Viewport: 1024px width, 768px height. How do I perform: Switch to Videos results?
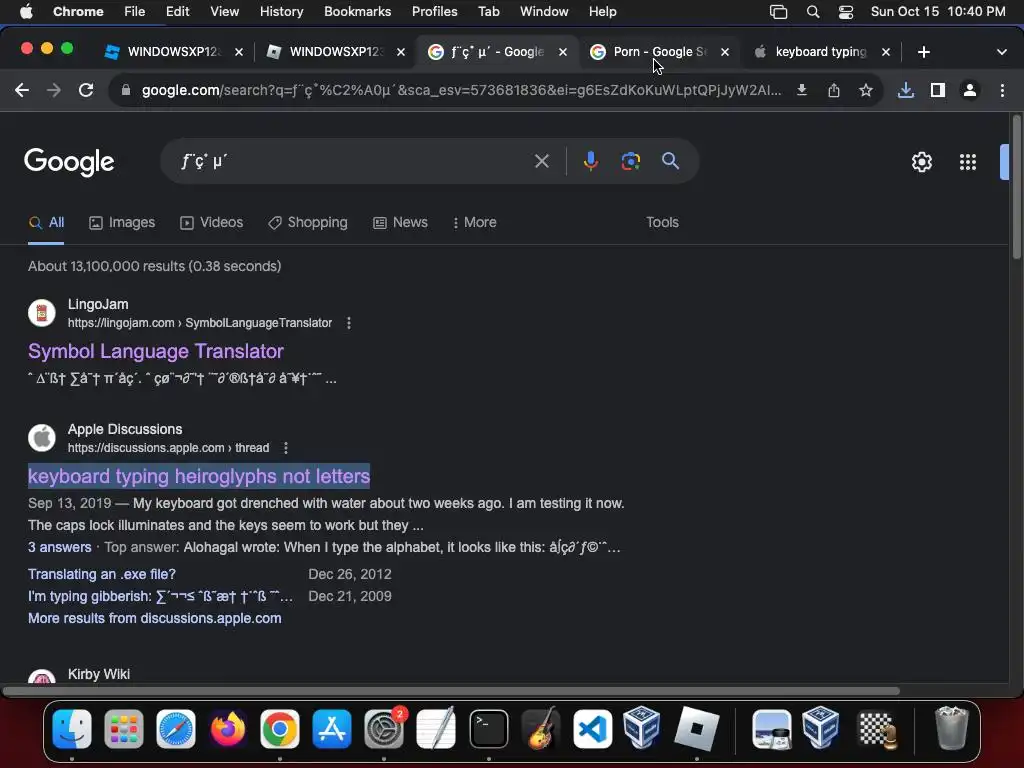click(x=212, y=223)
